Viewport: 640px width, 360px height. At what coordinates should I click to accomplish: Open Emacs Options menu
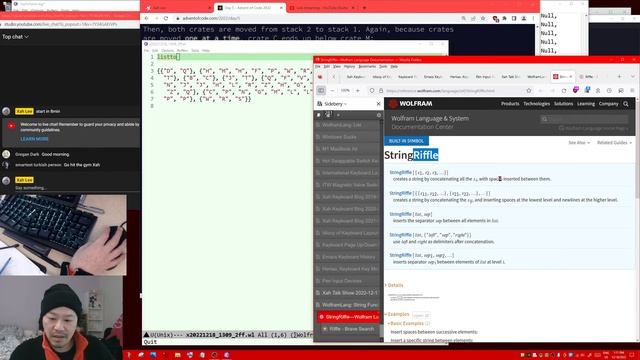[x=167, y=51]
